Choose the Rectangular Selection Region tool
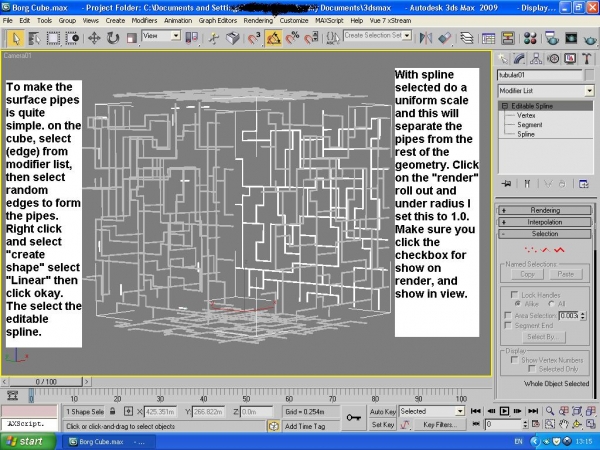The height and width of the screenshot is (450, 600). coord(53,38)
